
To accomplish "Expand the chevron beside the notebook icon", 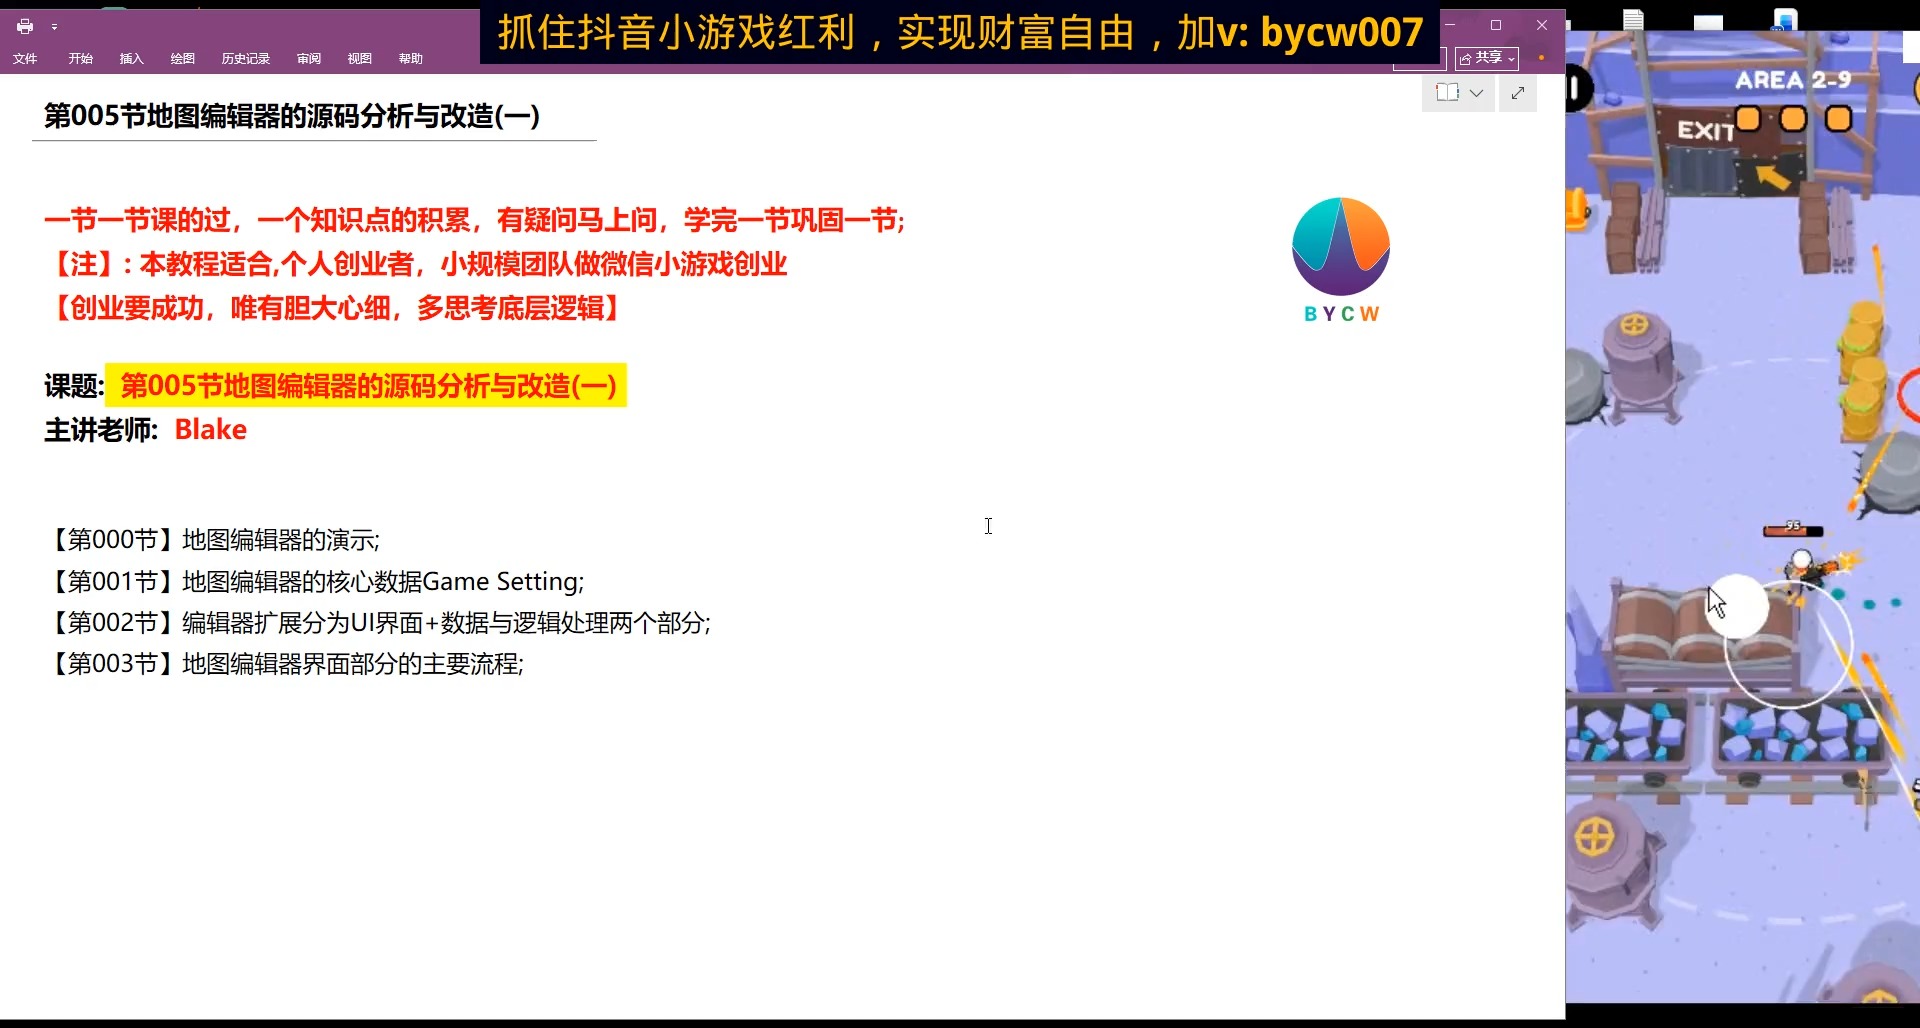I will click(1478, 92).
